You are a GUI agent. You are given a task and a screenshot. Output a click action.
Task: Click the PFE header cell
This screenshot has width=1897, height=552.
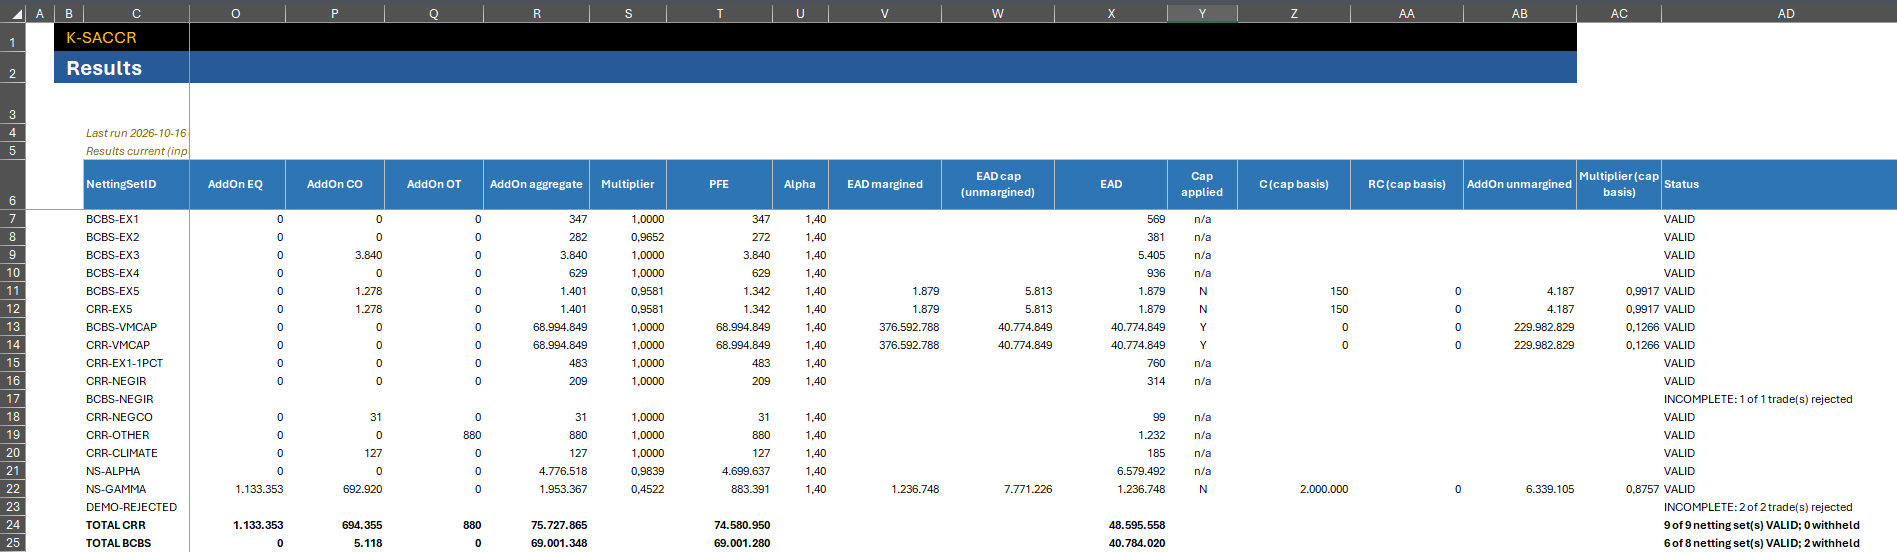719,184
